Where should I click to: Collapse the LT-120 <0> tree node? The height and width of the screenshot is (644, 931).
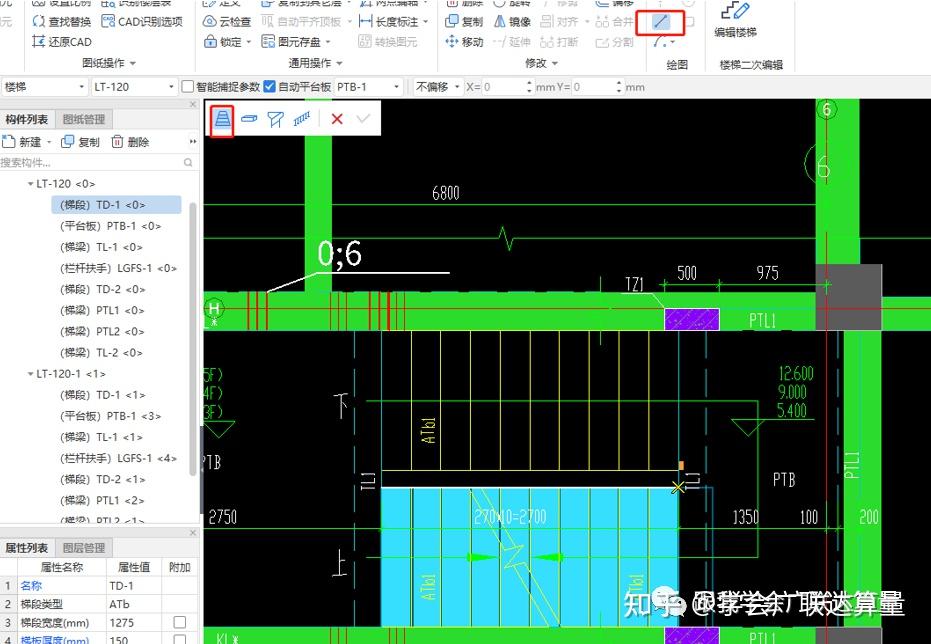coord(31,185)
